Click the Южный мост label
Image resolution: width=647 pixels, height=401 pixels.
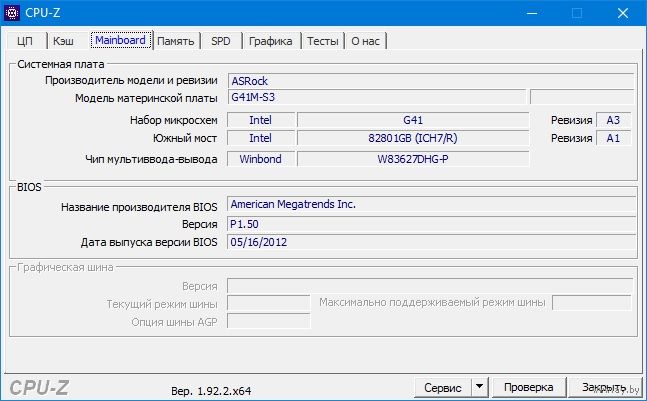pyautogui.click(x=185, y=138)
